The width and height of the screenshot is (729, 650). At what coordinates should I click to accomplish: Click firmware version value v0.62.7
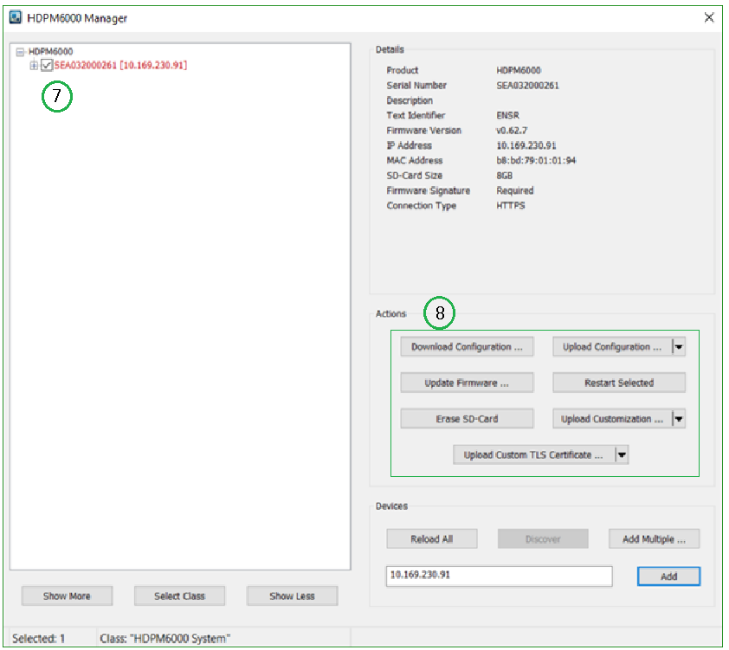click(x=511, y=131)
